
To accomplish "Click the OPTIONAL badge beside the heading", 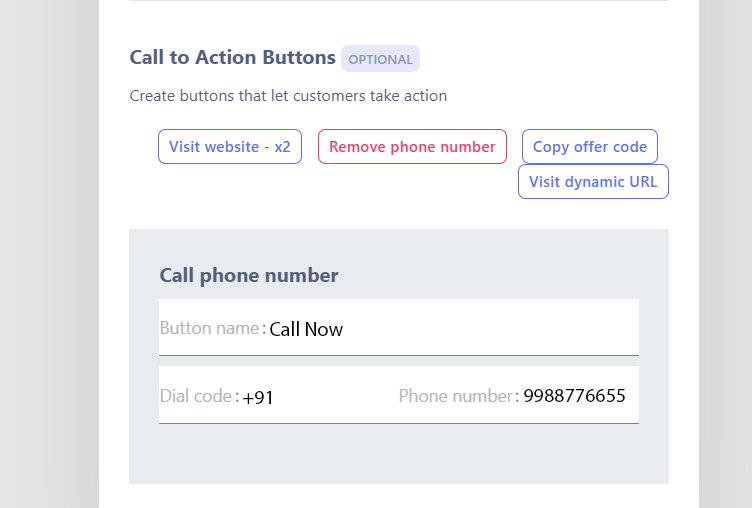I will [x=380, y=59].
